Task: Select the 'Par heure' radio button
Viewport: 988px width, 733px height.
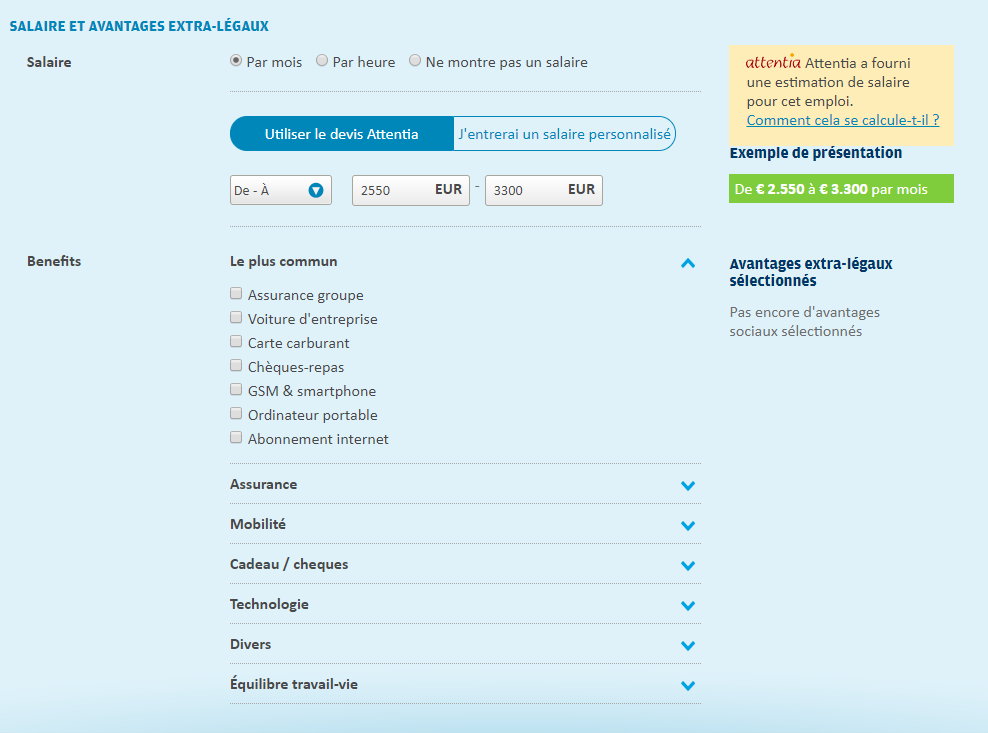Action: [x=322, y=61]
